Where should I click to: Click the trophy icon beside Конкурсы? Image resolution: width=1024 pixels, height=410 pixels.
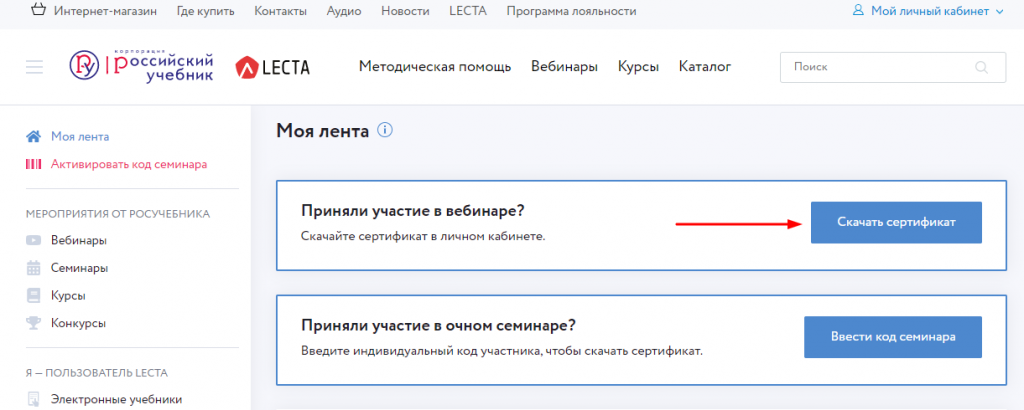point(33,323)
